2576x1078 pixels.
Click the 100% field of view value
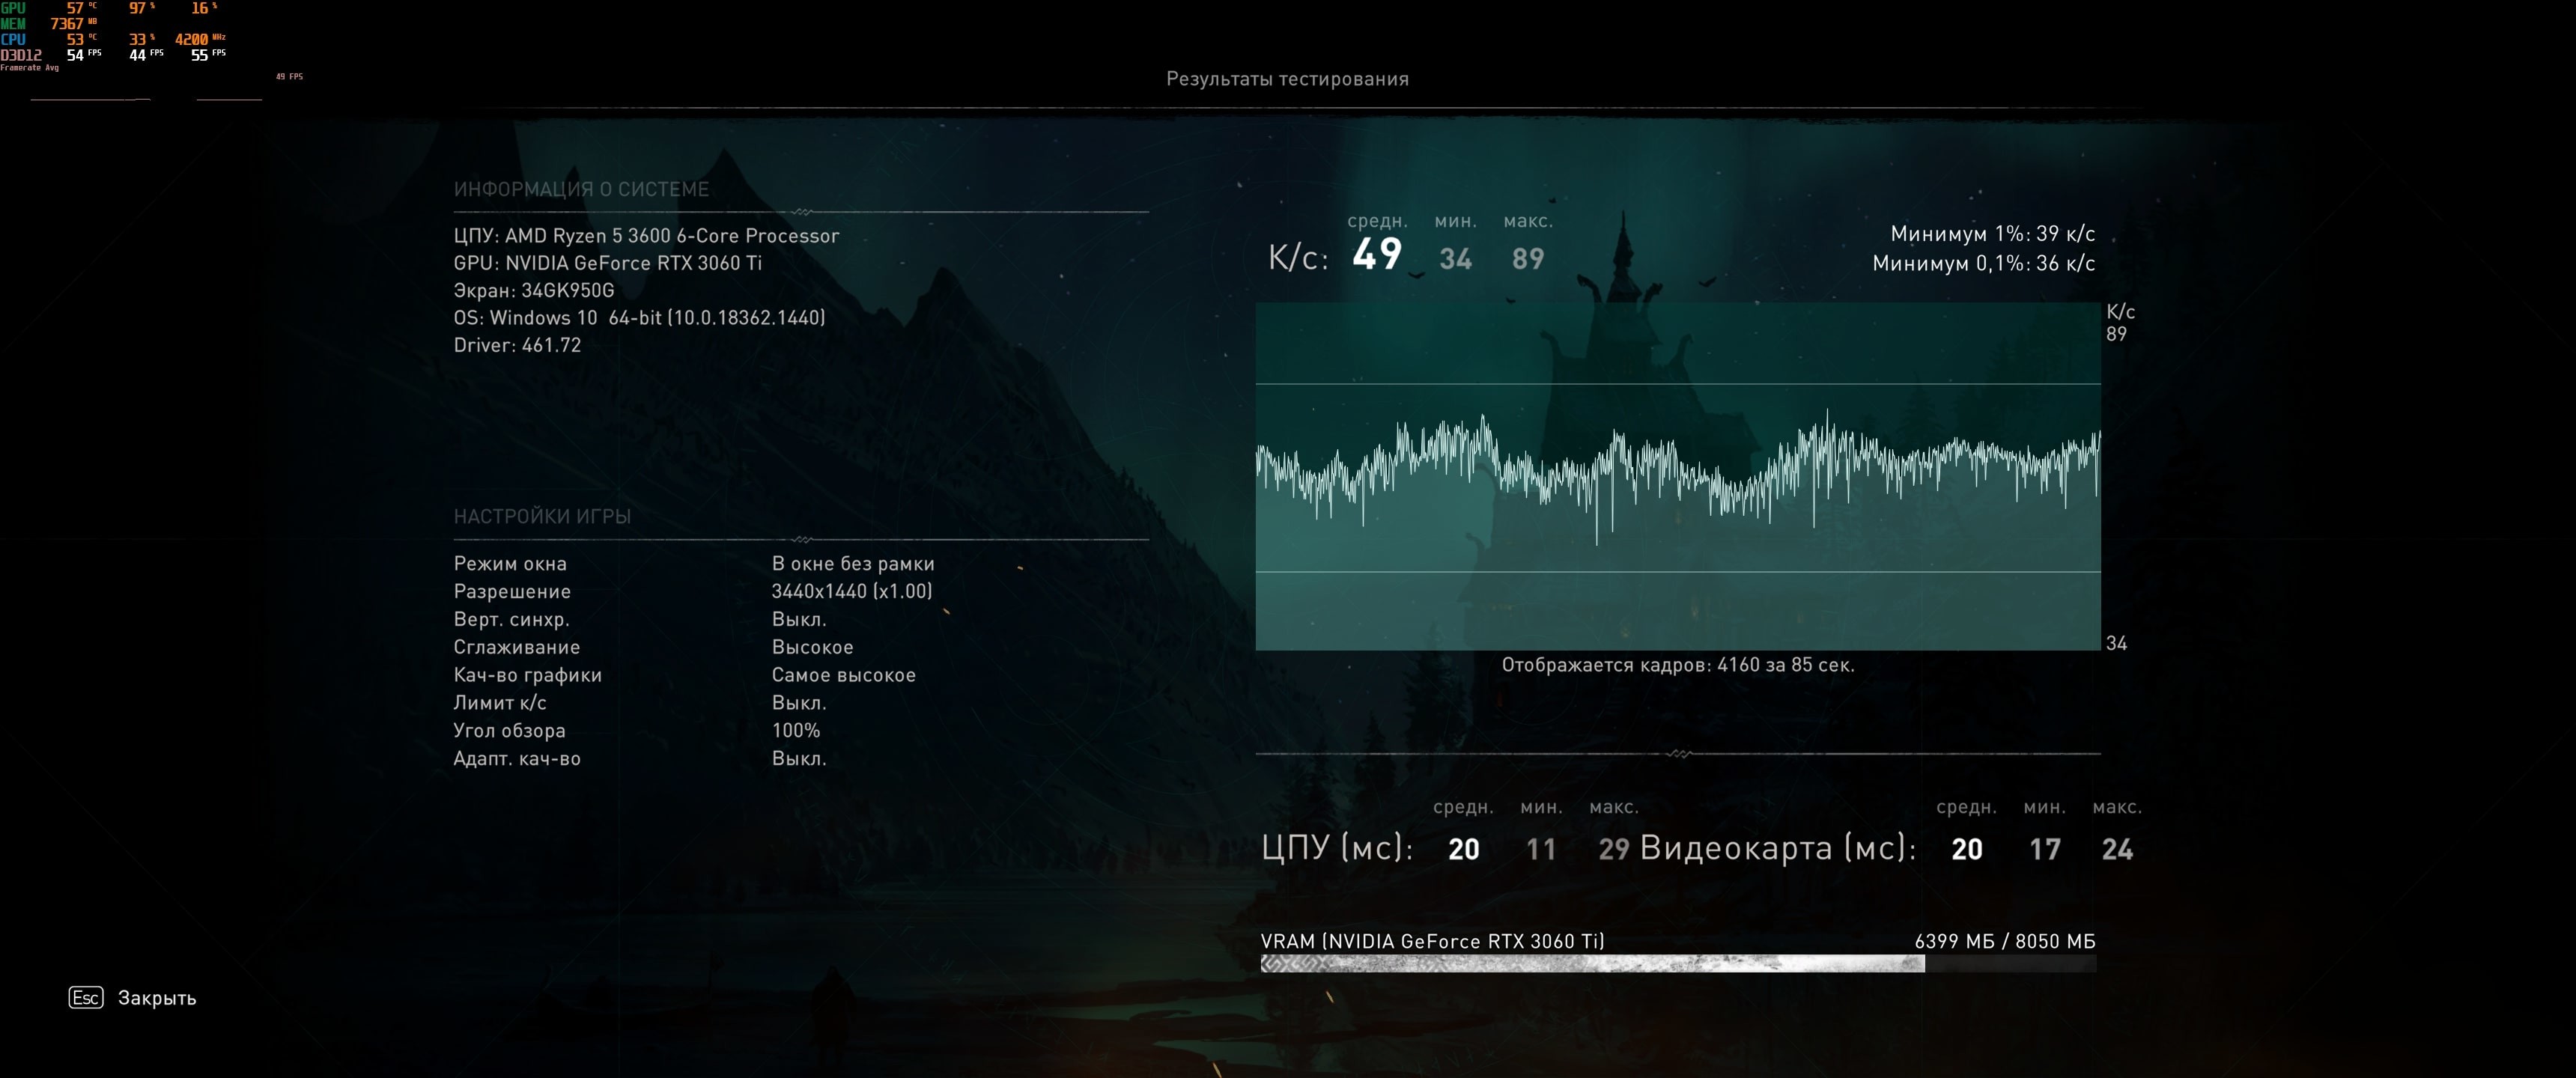tap(795, 731)
